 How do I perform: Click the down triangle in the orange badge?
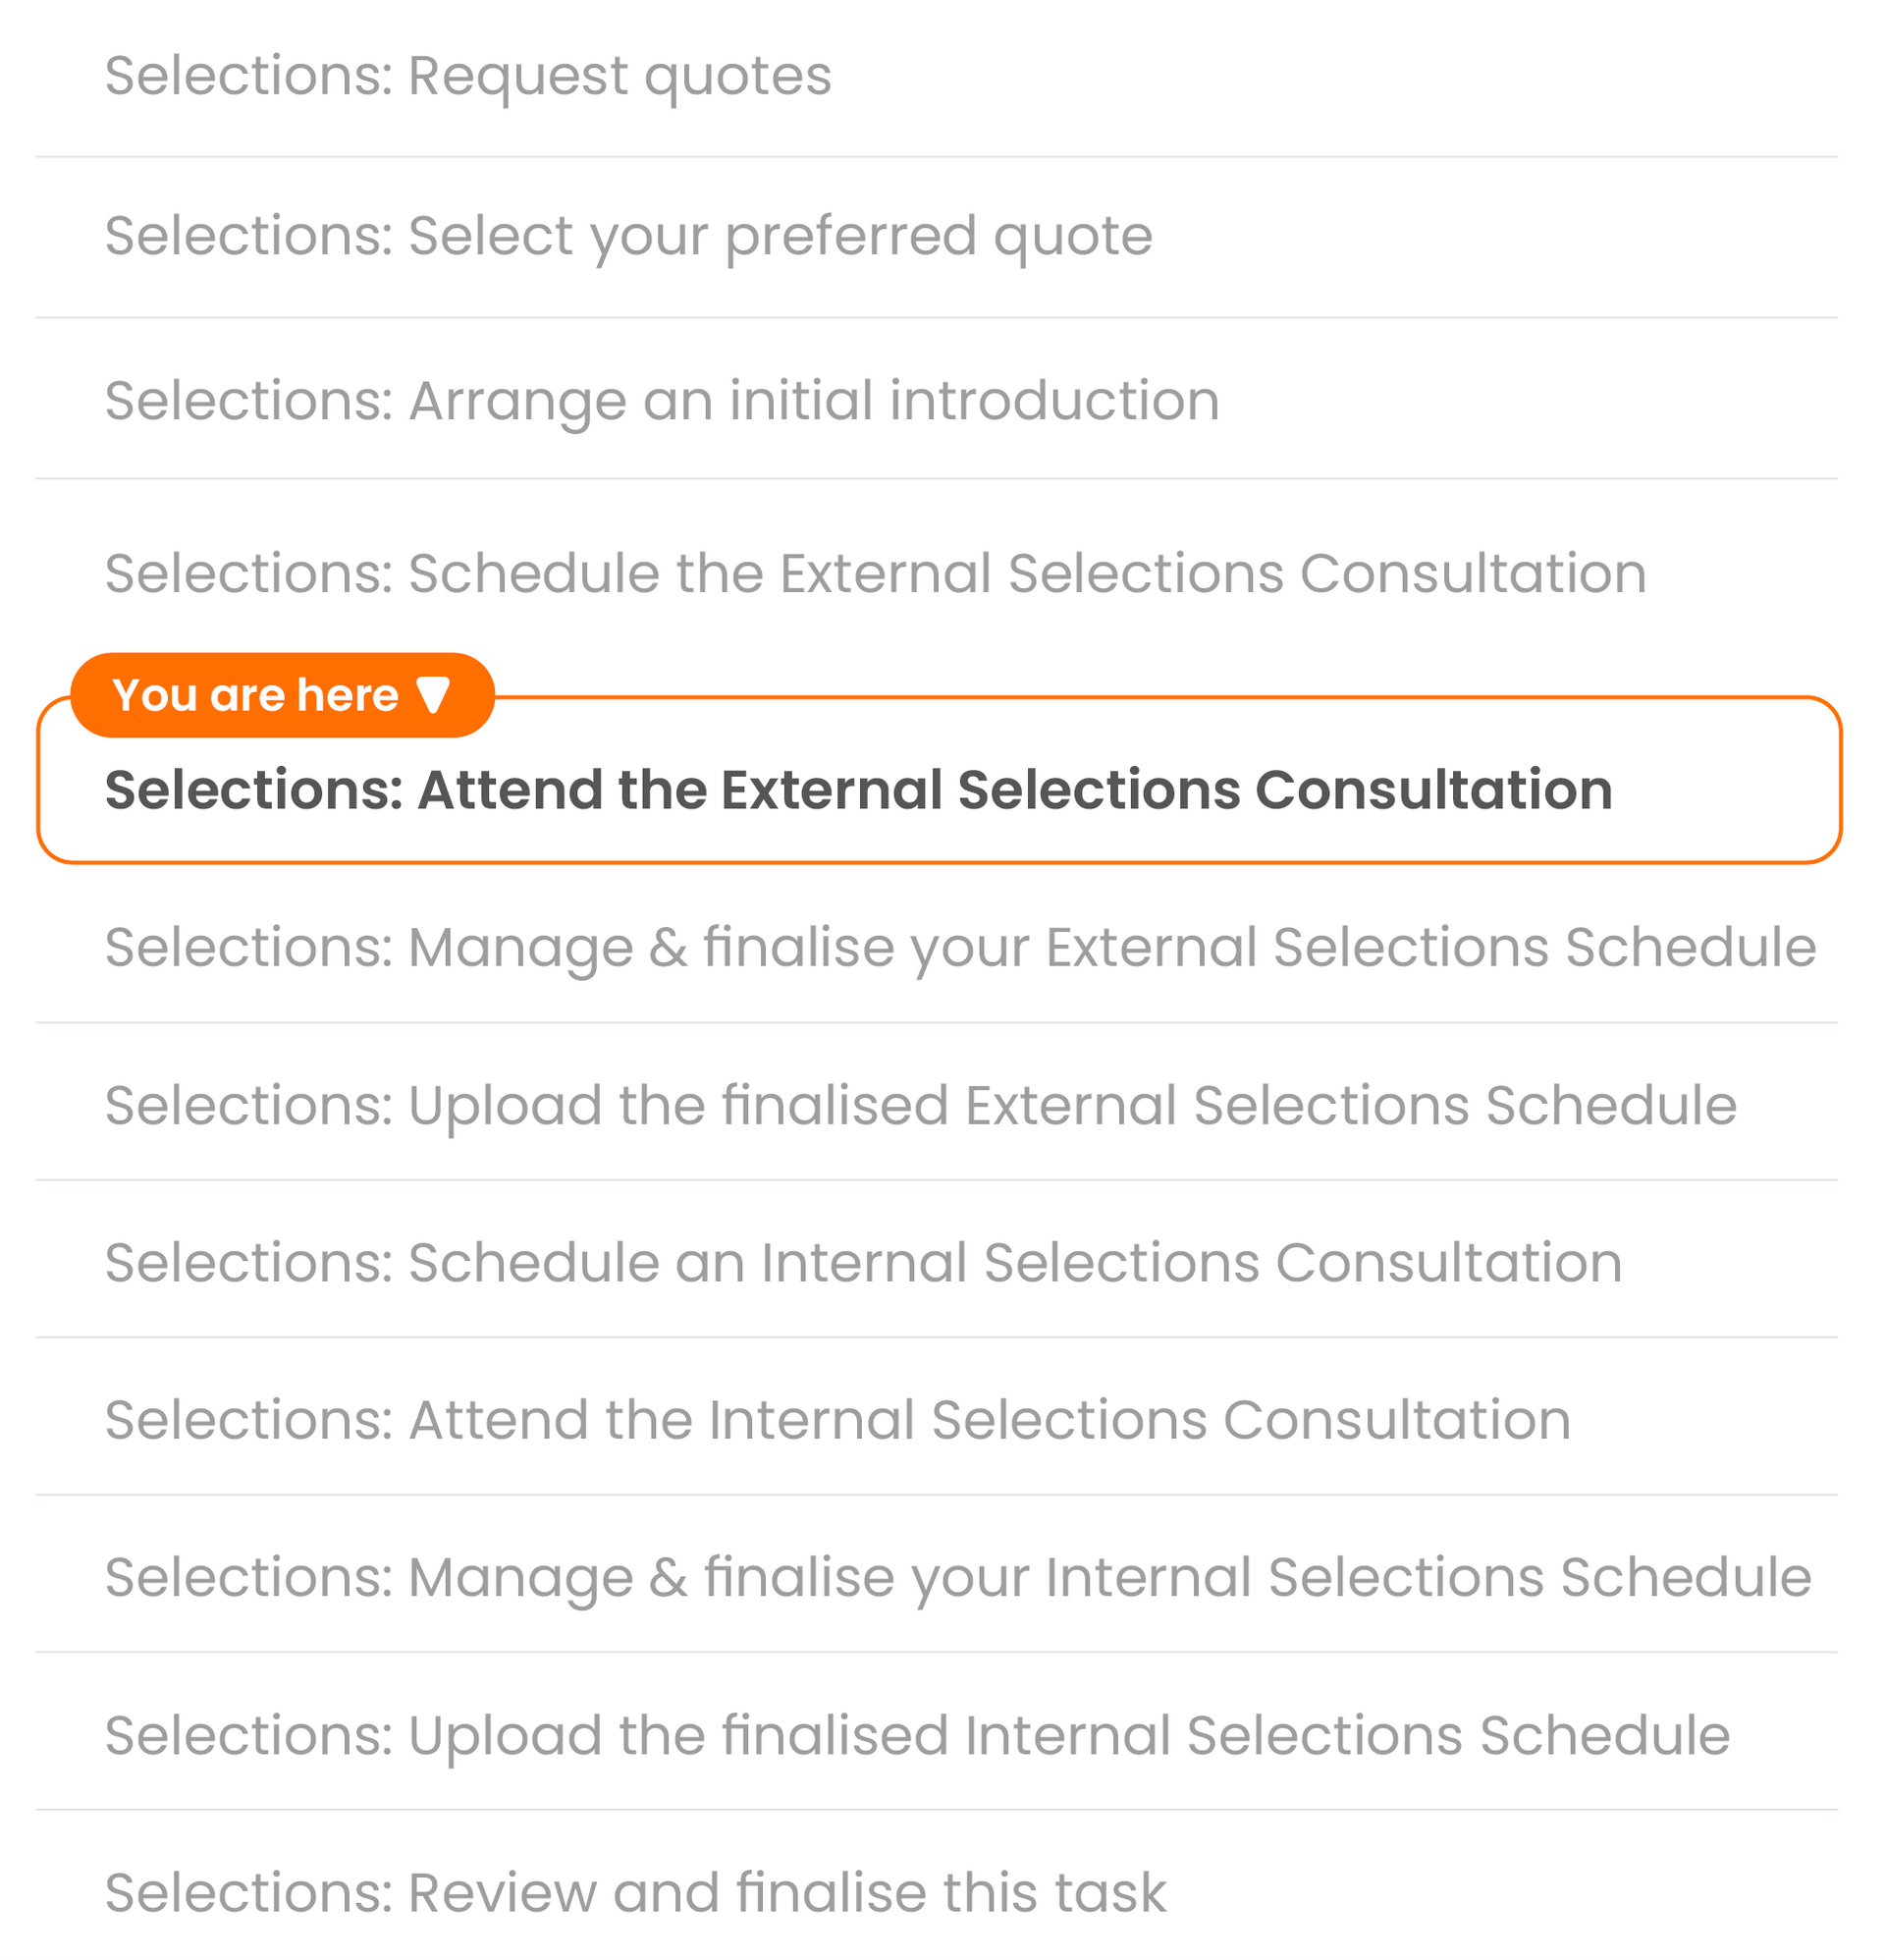tap(433, 695)
